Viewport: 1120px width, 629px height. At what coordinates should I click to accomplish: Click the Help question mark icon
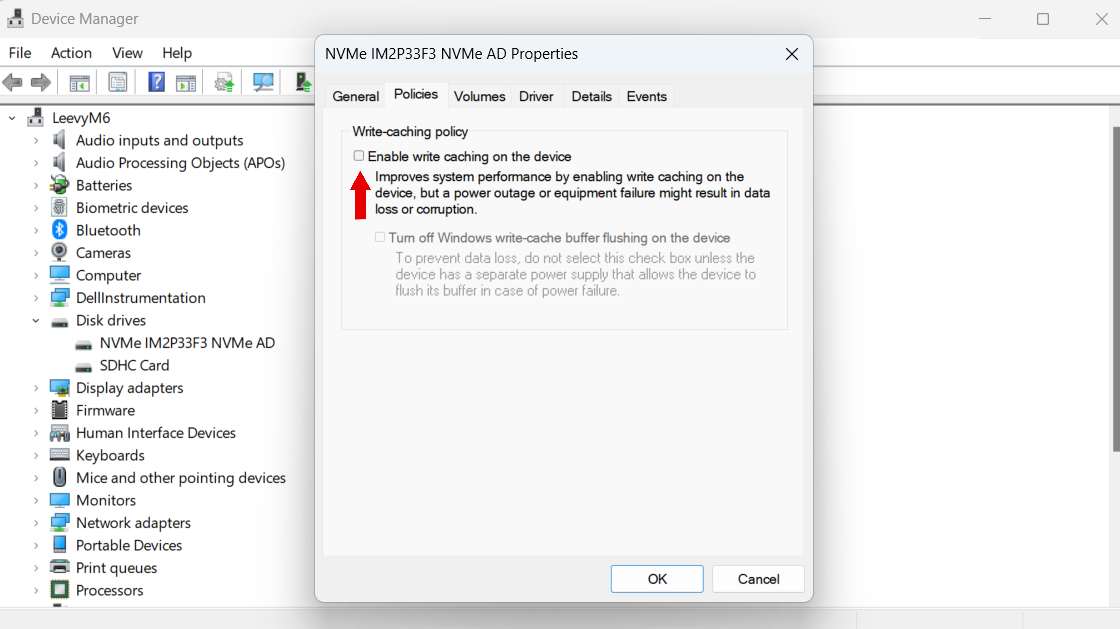click(156, 82)
